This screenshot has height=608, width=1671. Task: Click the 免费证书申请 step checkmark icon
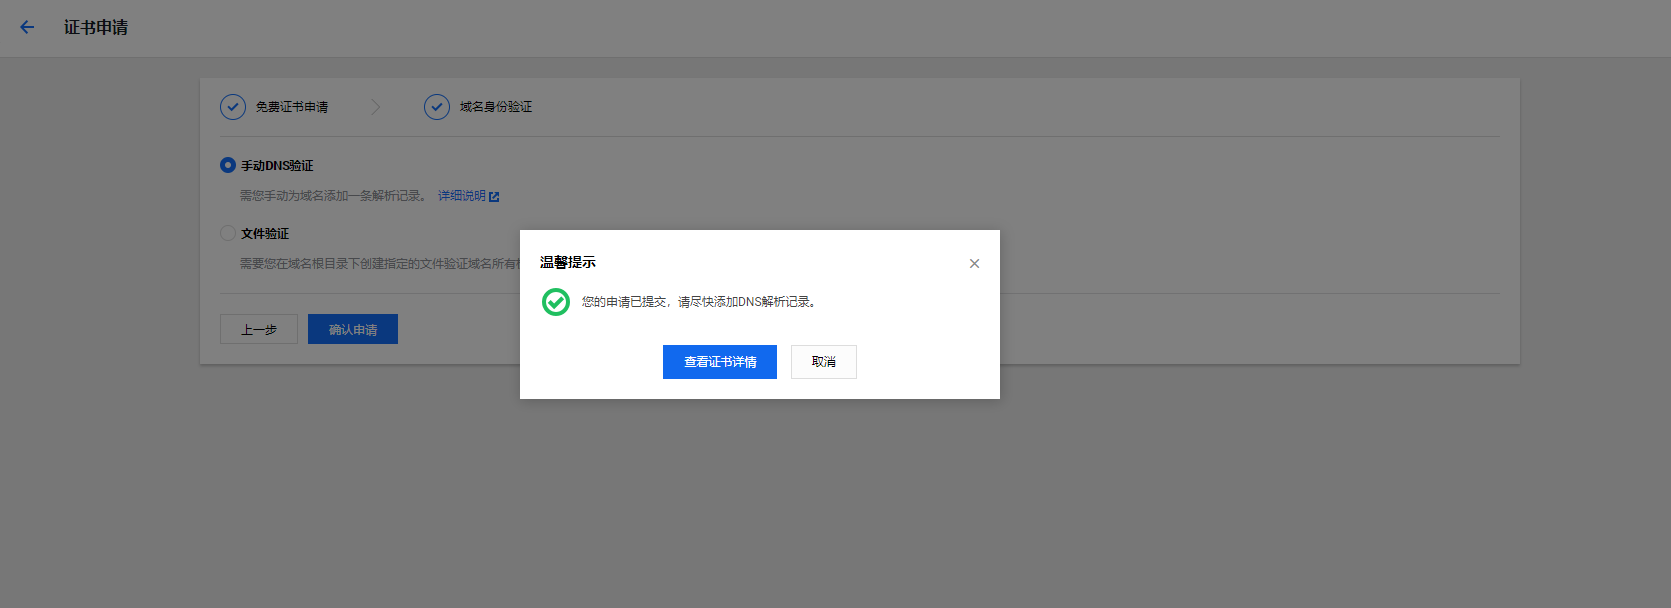pos(233,107)
